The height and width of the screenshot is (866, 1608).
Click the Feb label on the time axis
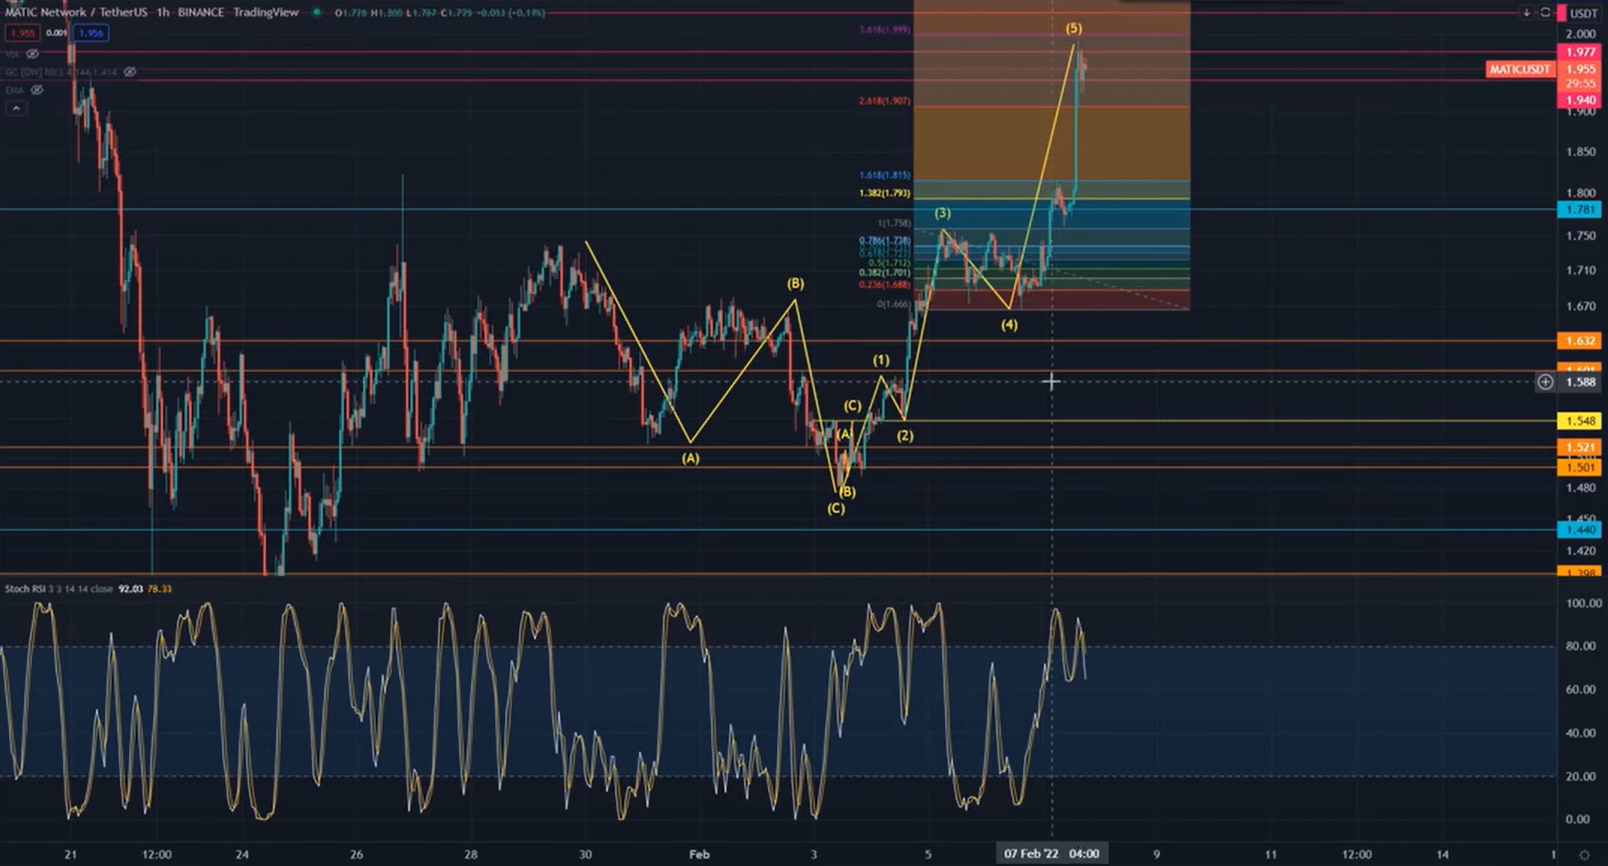699,854
